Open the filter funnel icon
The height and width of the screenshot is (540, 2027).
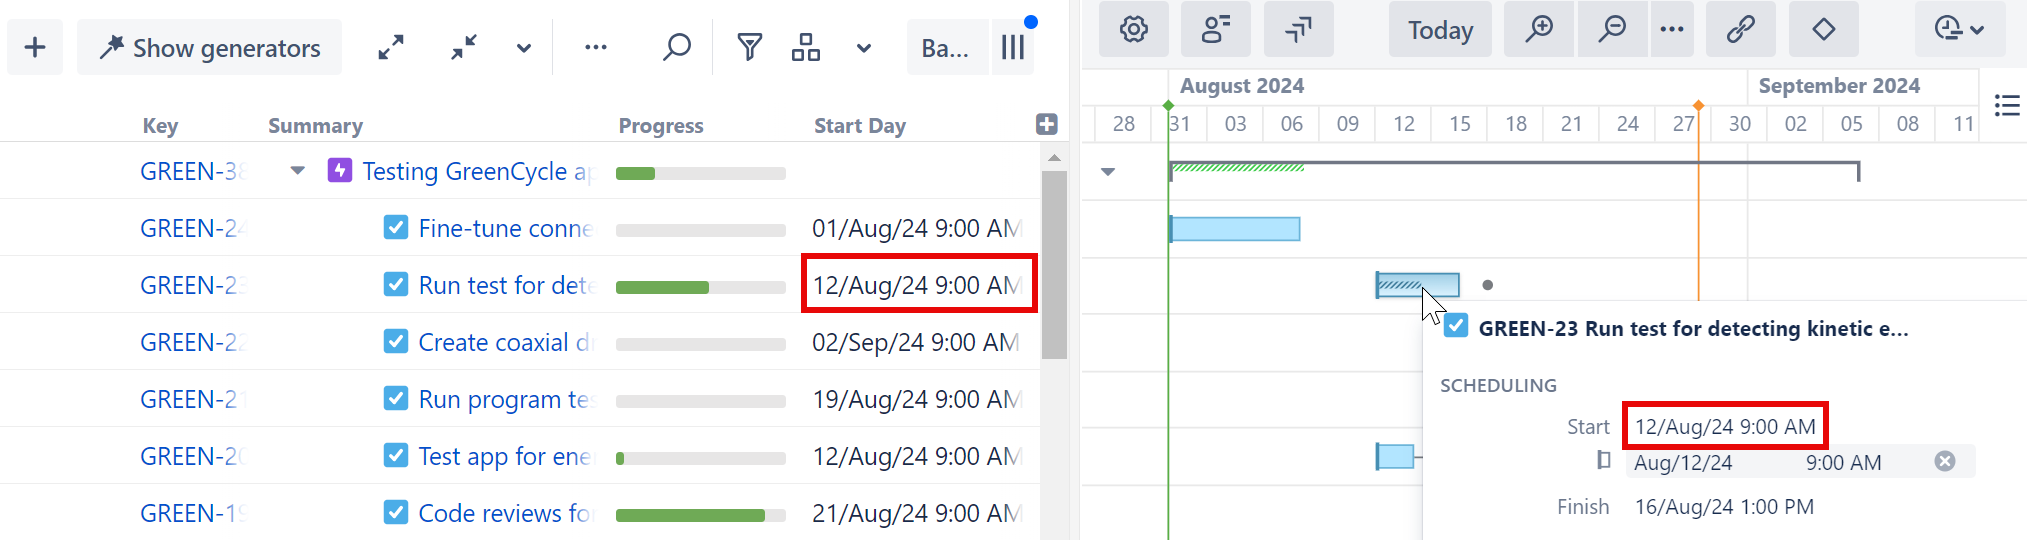tap(749, 47)
